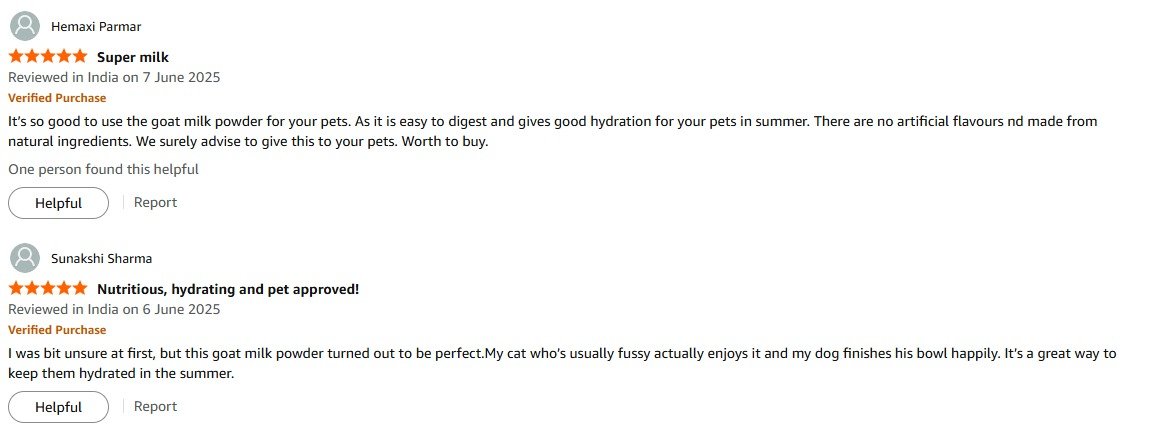Mark Hemaxi Parmar's review as Helpful
Viewport: 1166px width, 446px height.
pyautogui.click(x=58, y=203)
